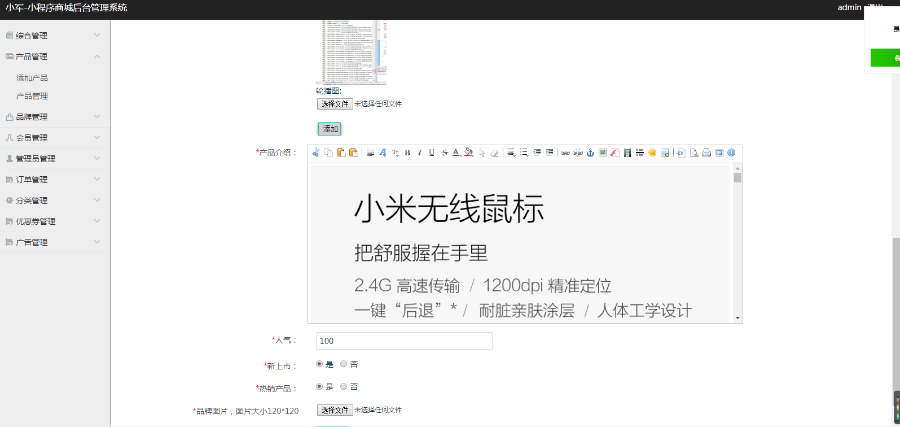Click the editor's vertical scrollbar thumb
Image resolution: width=900 pixels, height=427 pixels.
coord(738,177)
